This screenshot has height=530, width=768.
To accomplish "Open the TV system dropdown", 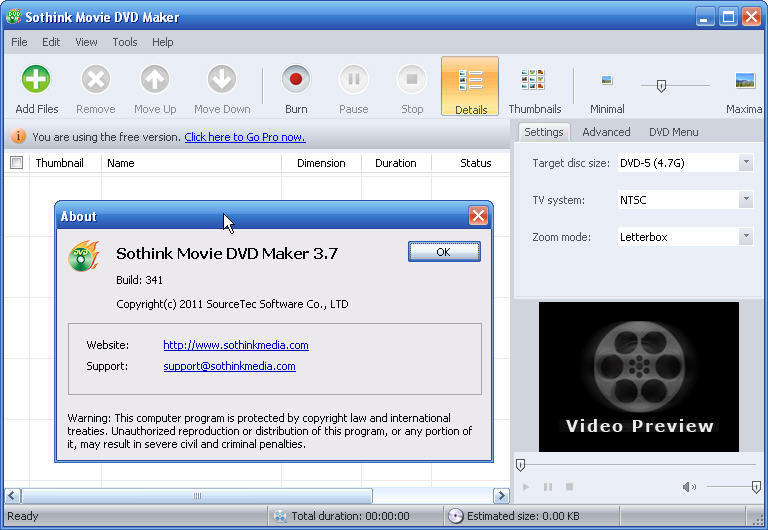I will pyautogui.click(x=745, y=200).
